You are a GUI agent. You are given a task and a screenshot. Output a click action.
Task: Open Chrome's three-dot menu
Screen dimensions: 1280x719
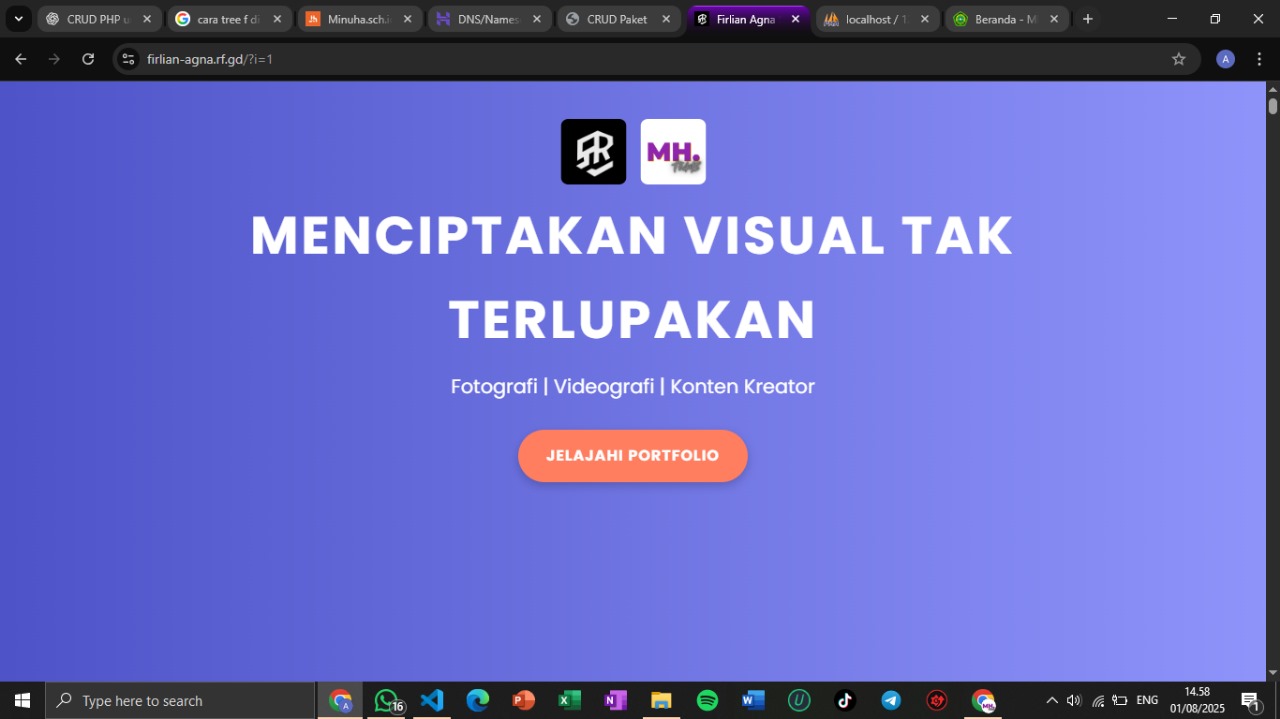[x=1259, y=59]
